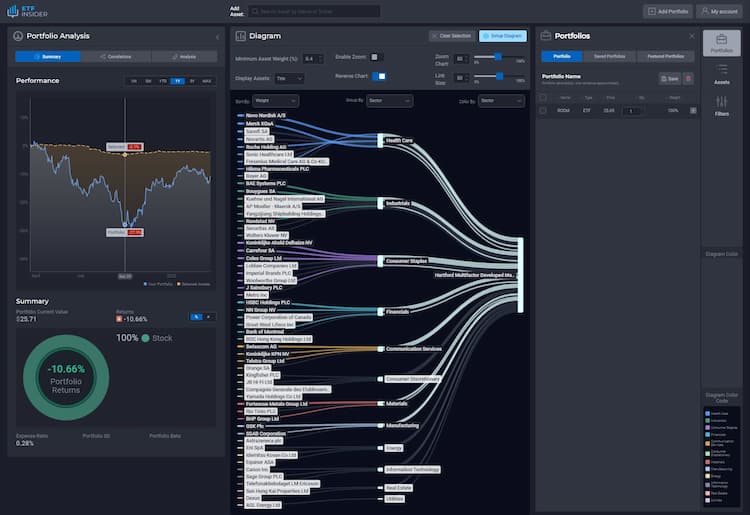Switch to the Featured Portfolios tab
Screen dimensions: 750x515
click(665, 56)
